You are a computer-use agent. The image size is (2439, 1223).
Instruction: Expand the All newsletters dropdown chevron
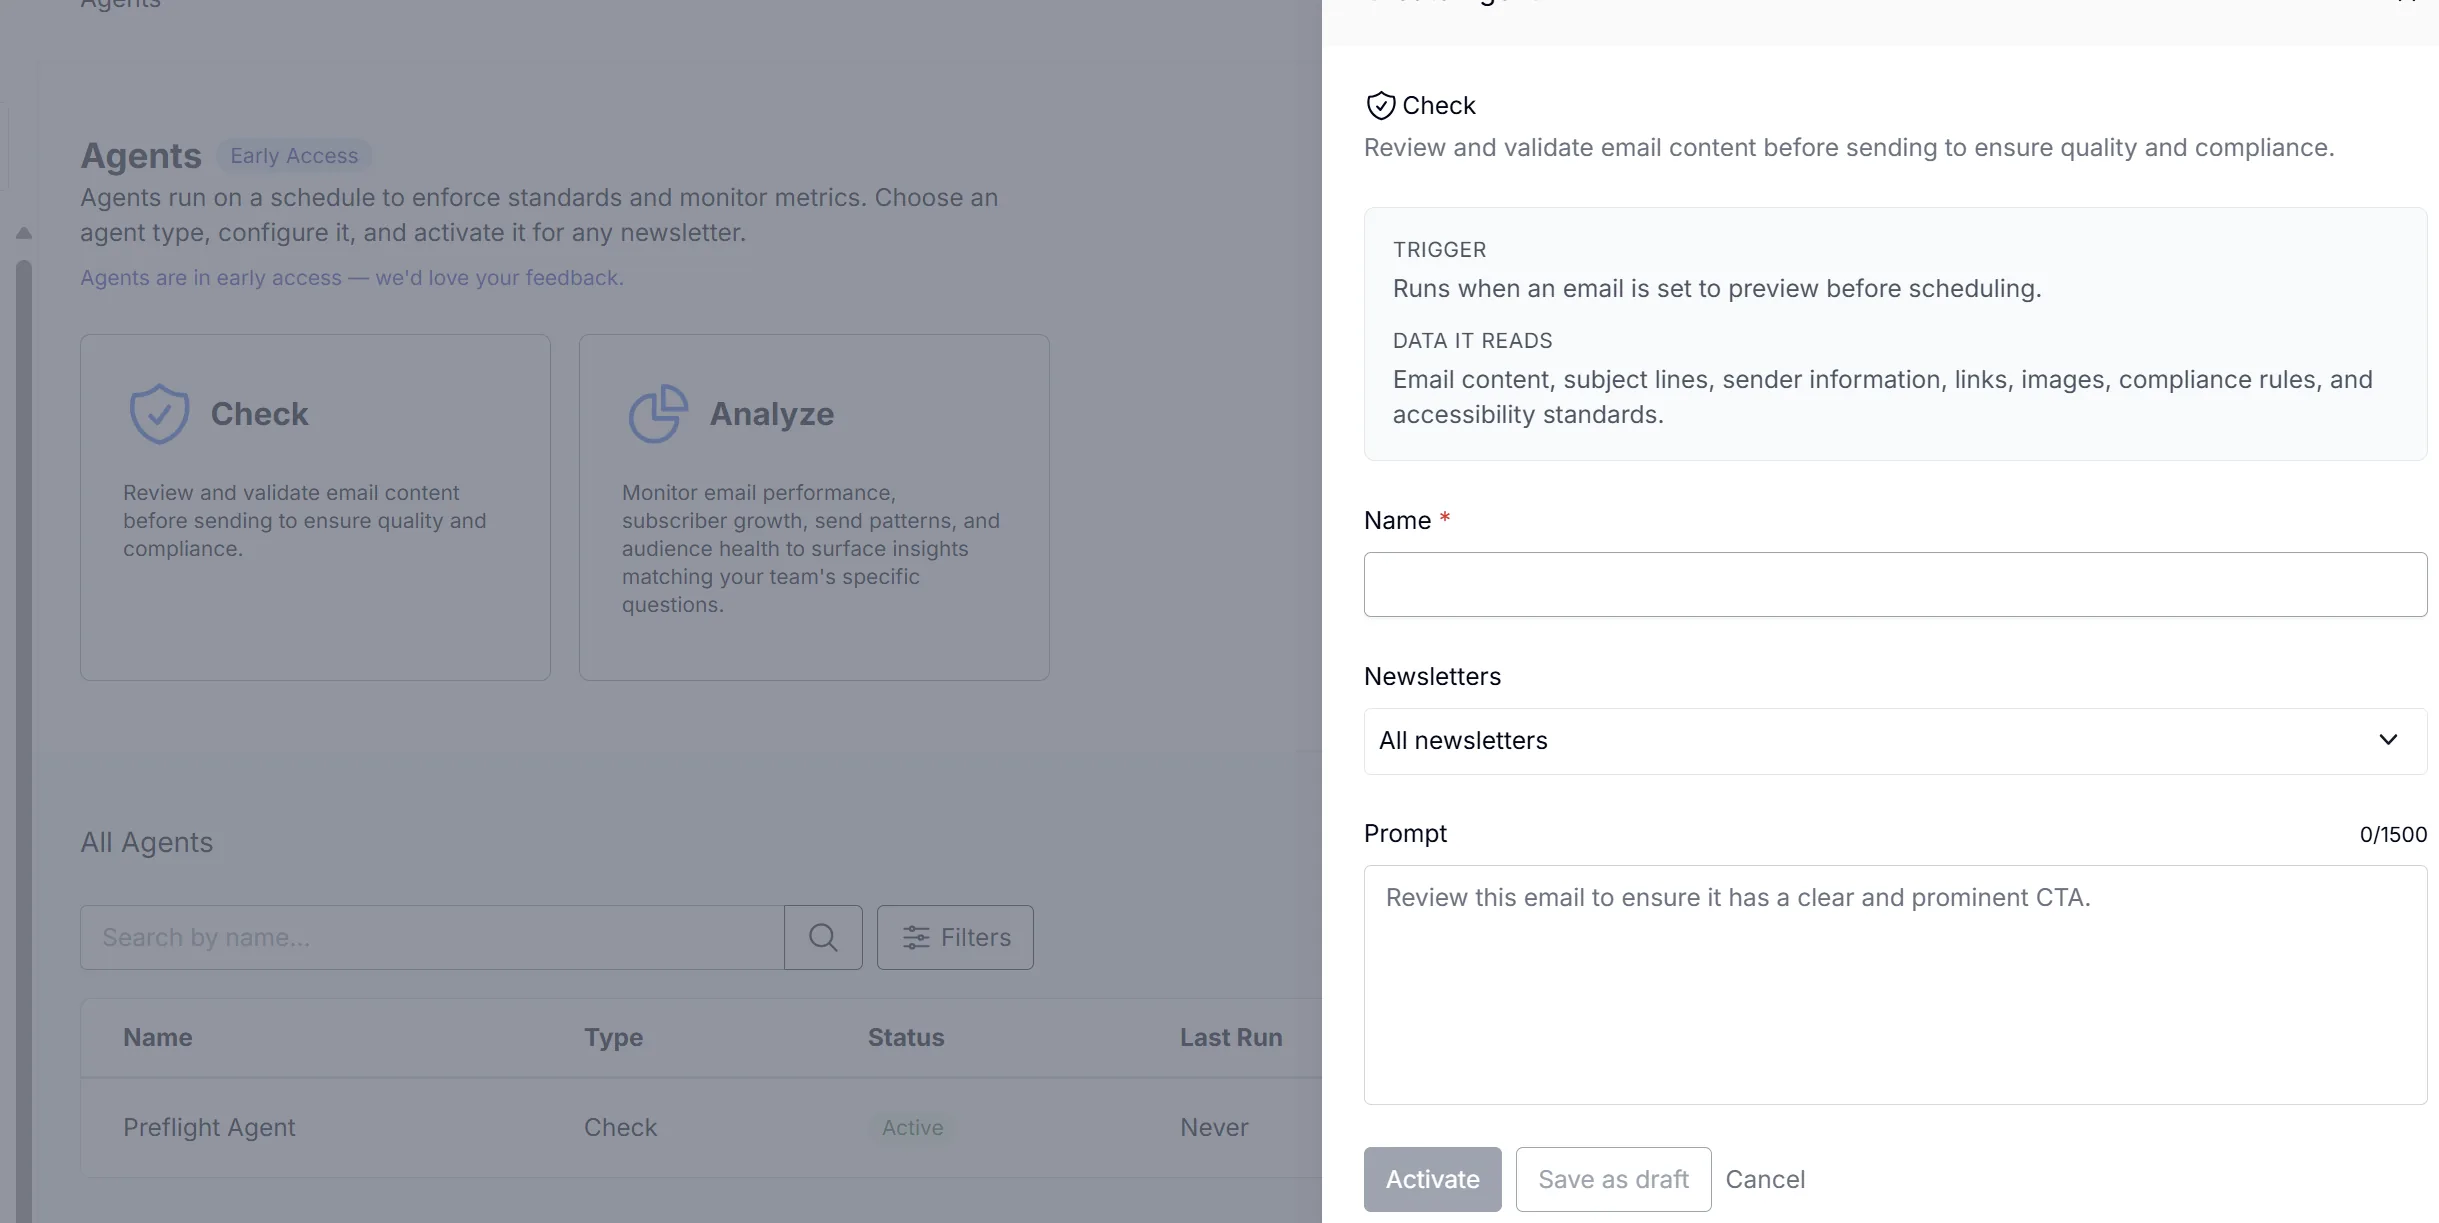pyautogui.click(x=2388, y=740)
